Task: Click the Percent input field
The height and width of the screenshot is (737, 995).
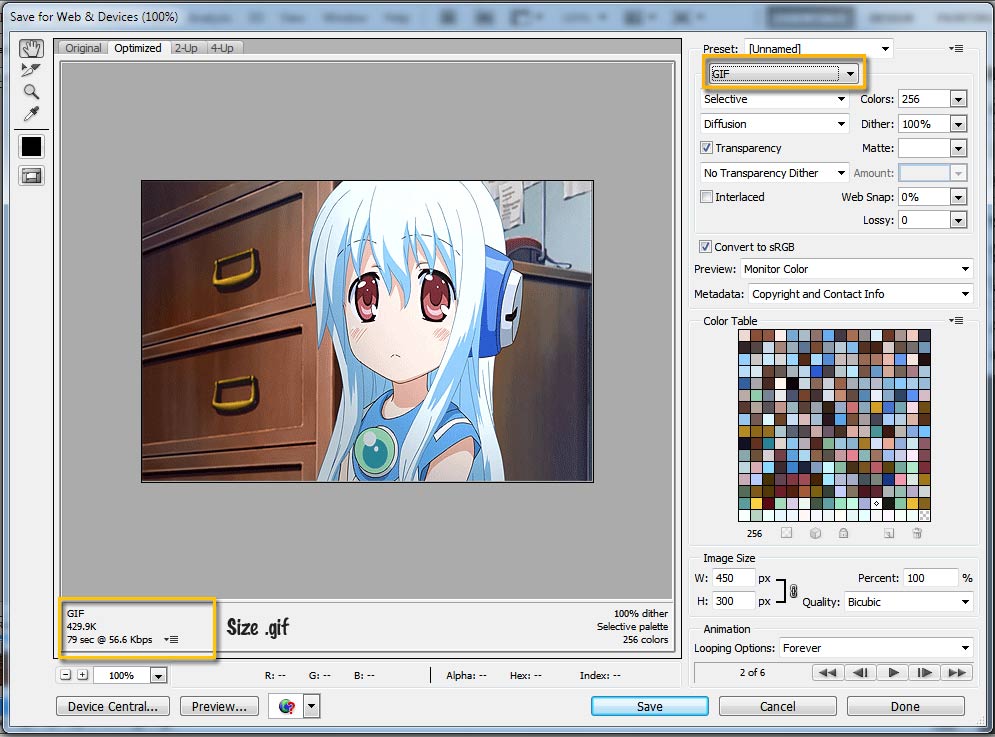Action: click(930, 578)
